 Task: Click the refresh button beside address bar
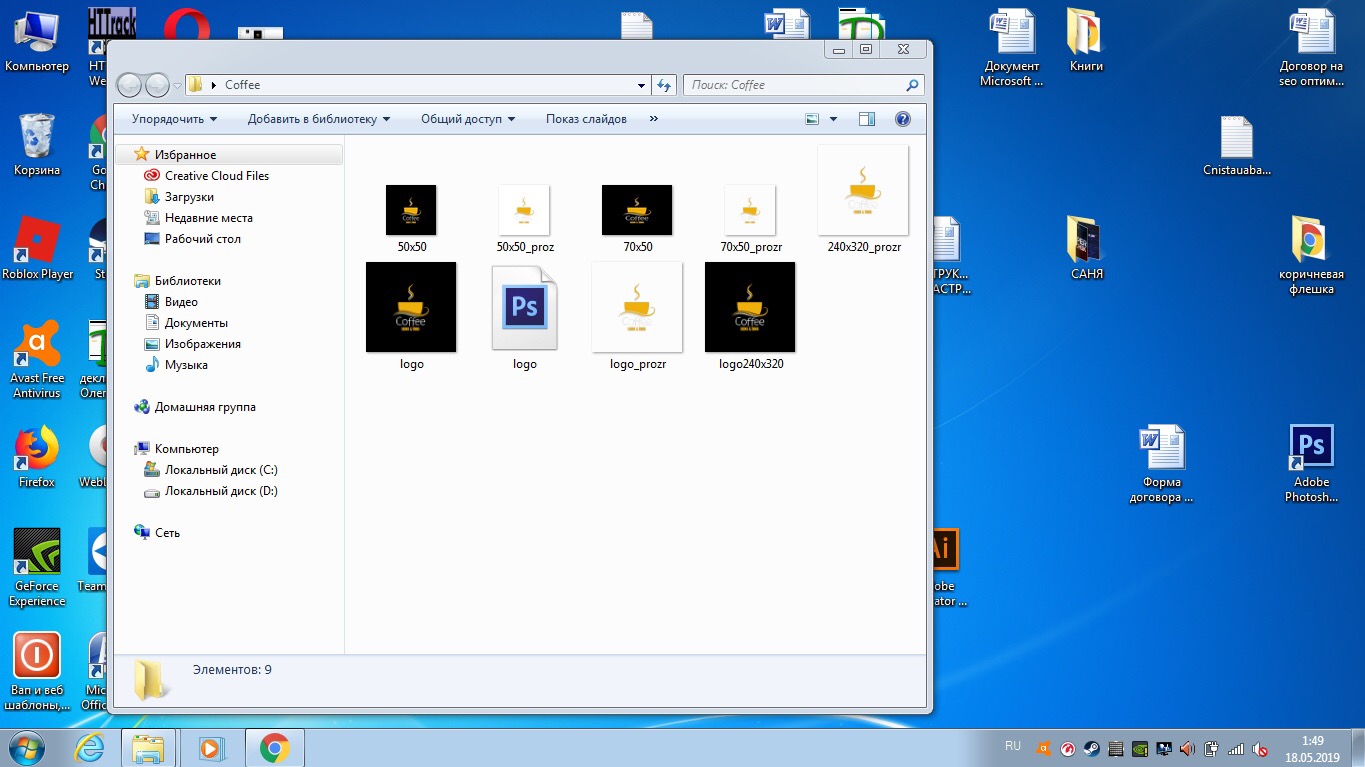click(x=664, y=86)
